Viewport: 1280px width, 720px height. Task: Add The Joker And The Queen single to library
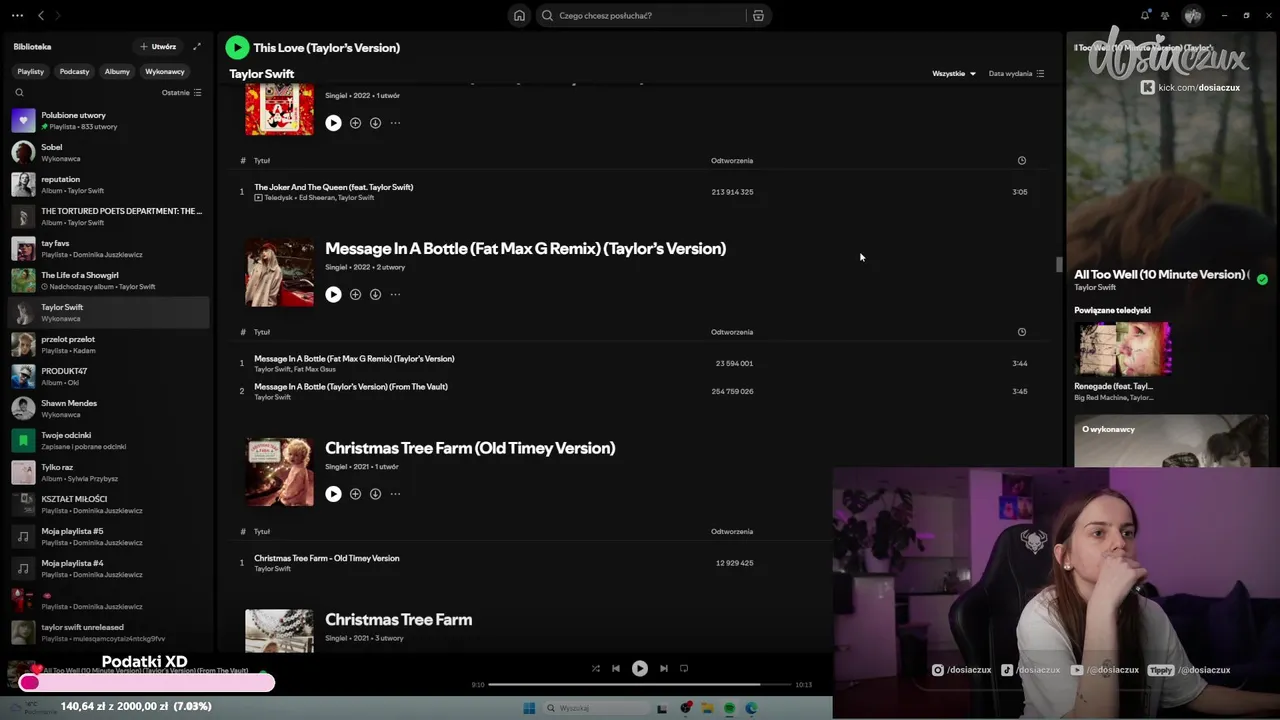pyautogui.click(x=355, y=123)
